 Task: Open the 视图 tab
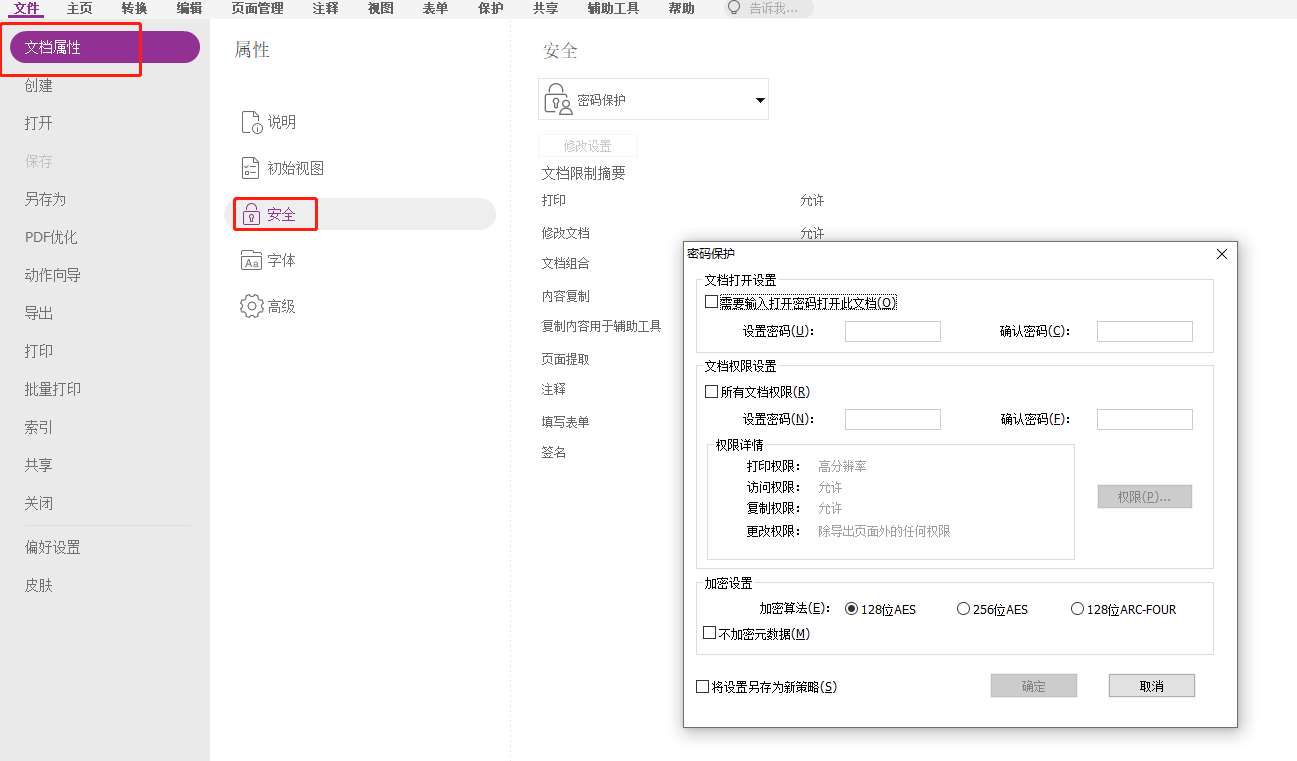[x=380, y=8]
